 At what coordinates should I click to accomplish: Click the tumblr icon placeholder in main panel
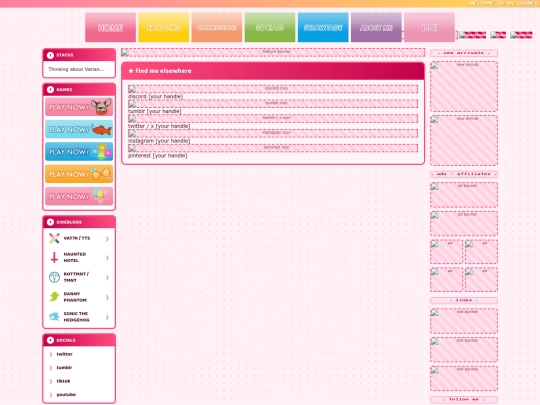tap(273, 104)
